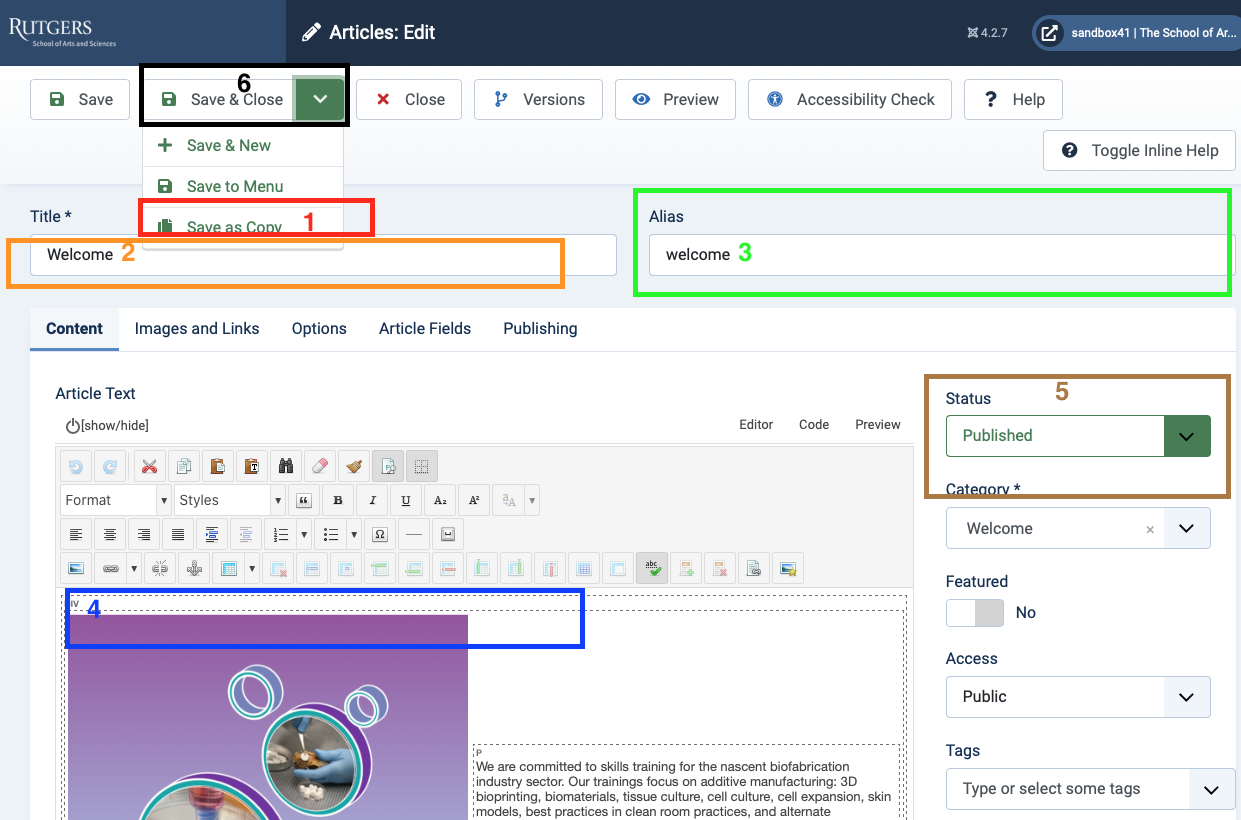Screen dimensions: 1241x820
Task: Align text left
Action: pos(76,534)
